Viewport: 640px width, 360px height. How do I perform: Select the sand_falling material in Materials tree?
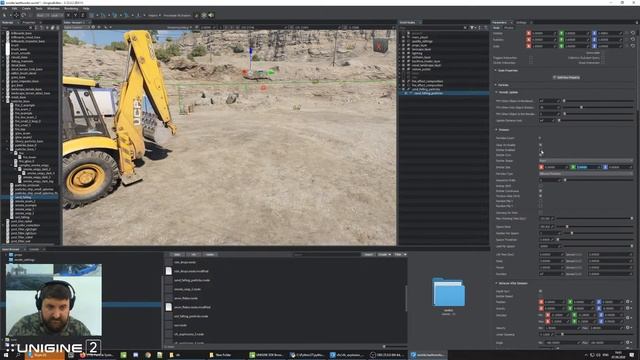(x=22, y=197)
